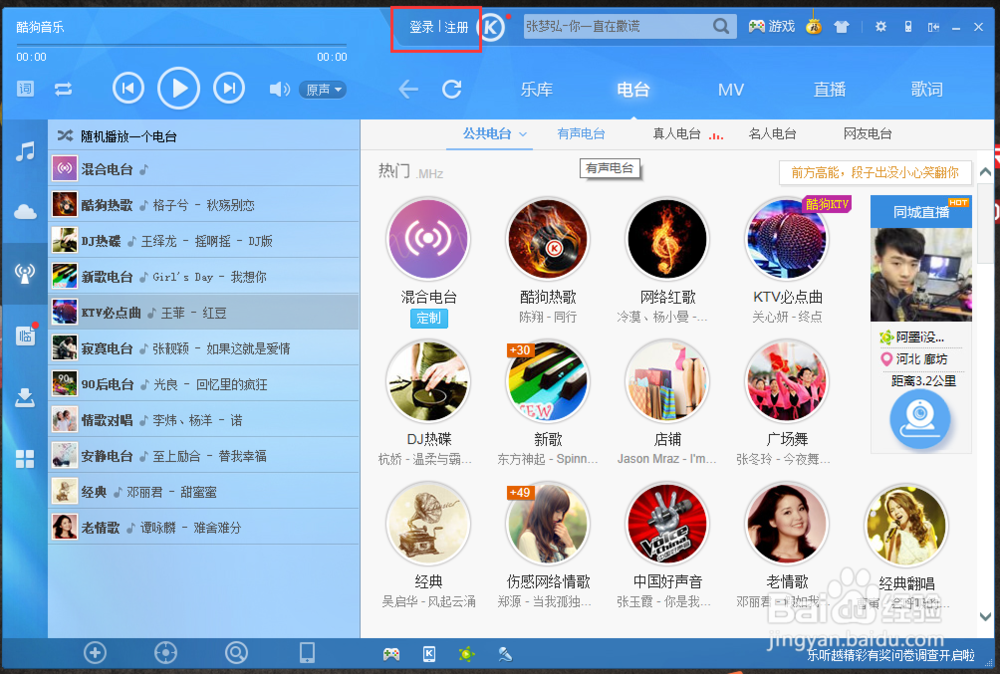Image resolution: width=1000 pixels, height=674 pixels.
Task: Skip to next track
Action: (x=229, y=88)
